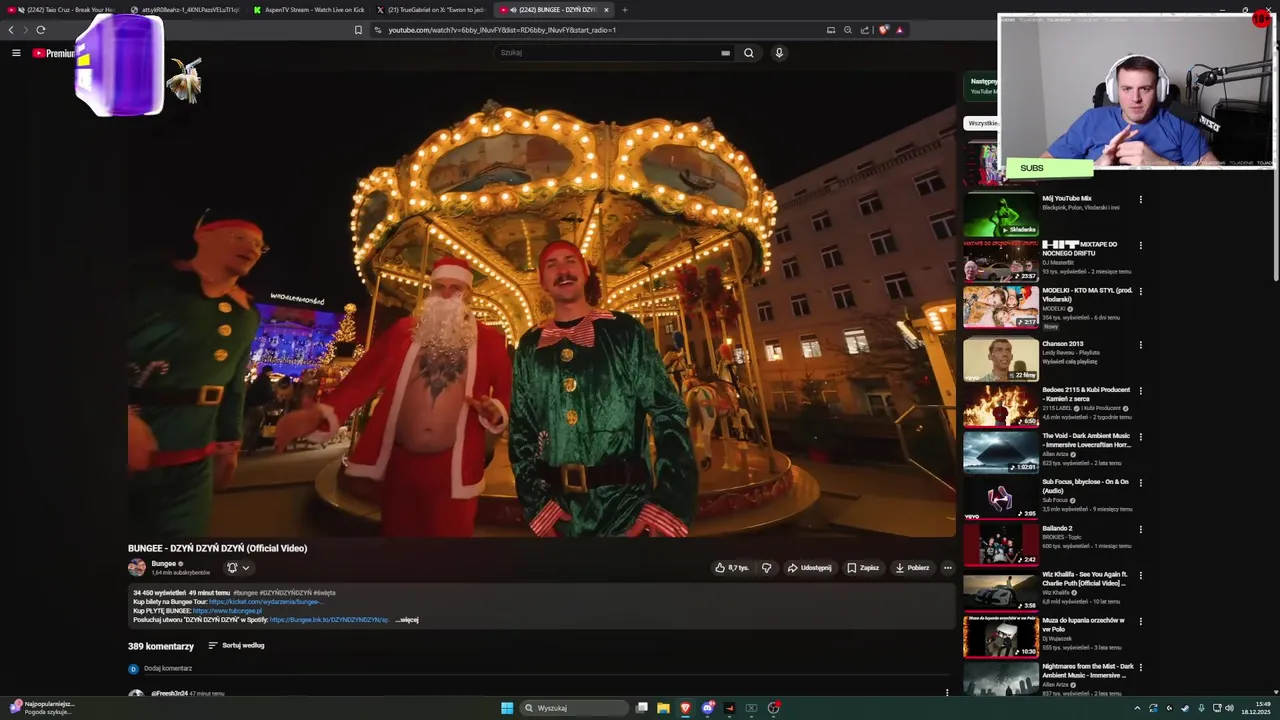Open Task View on the taskbar

[642, 708]
